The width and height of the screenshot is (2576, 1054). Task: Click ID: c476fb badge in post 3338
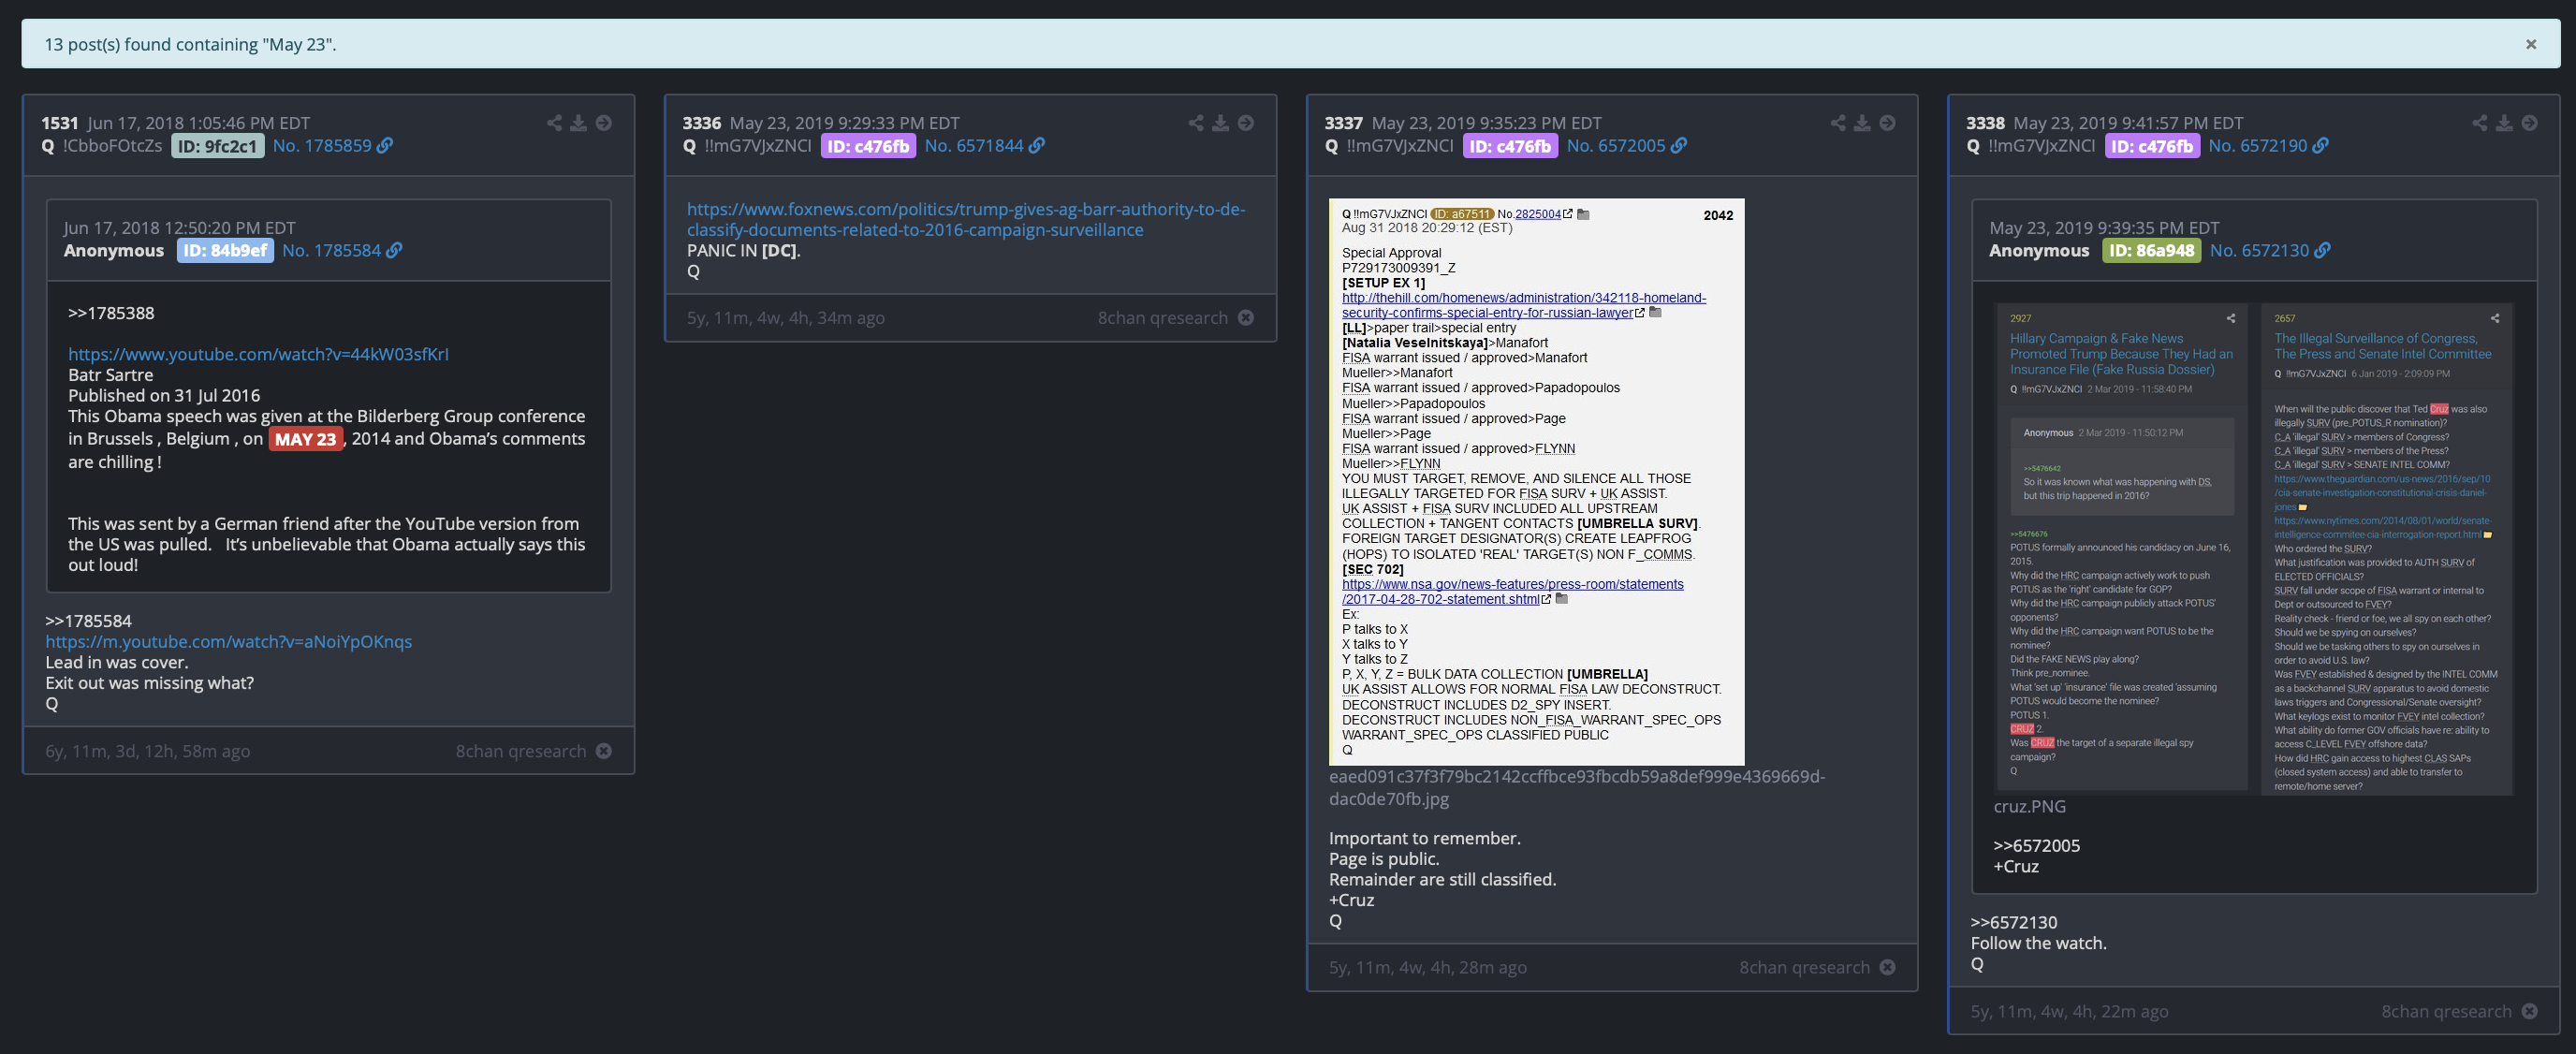[2152, 146]
